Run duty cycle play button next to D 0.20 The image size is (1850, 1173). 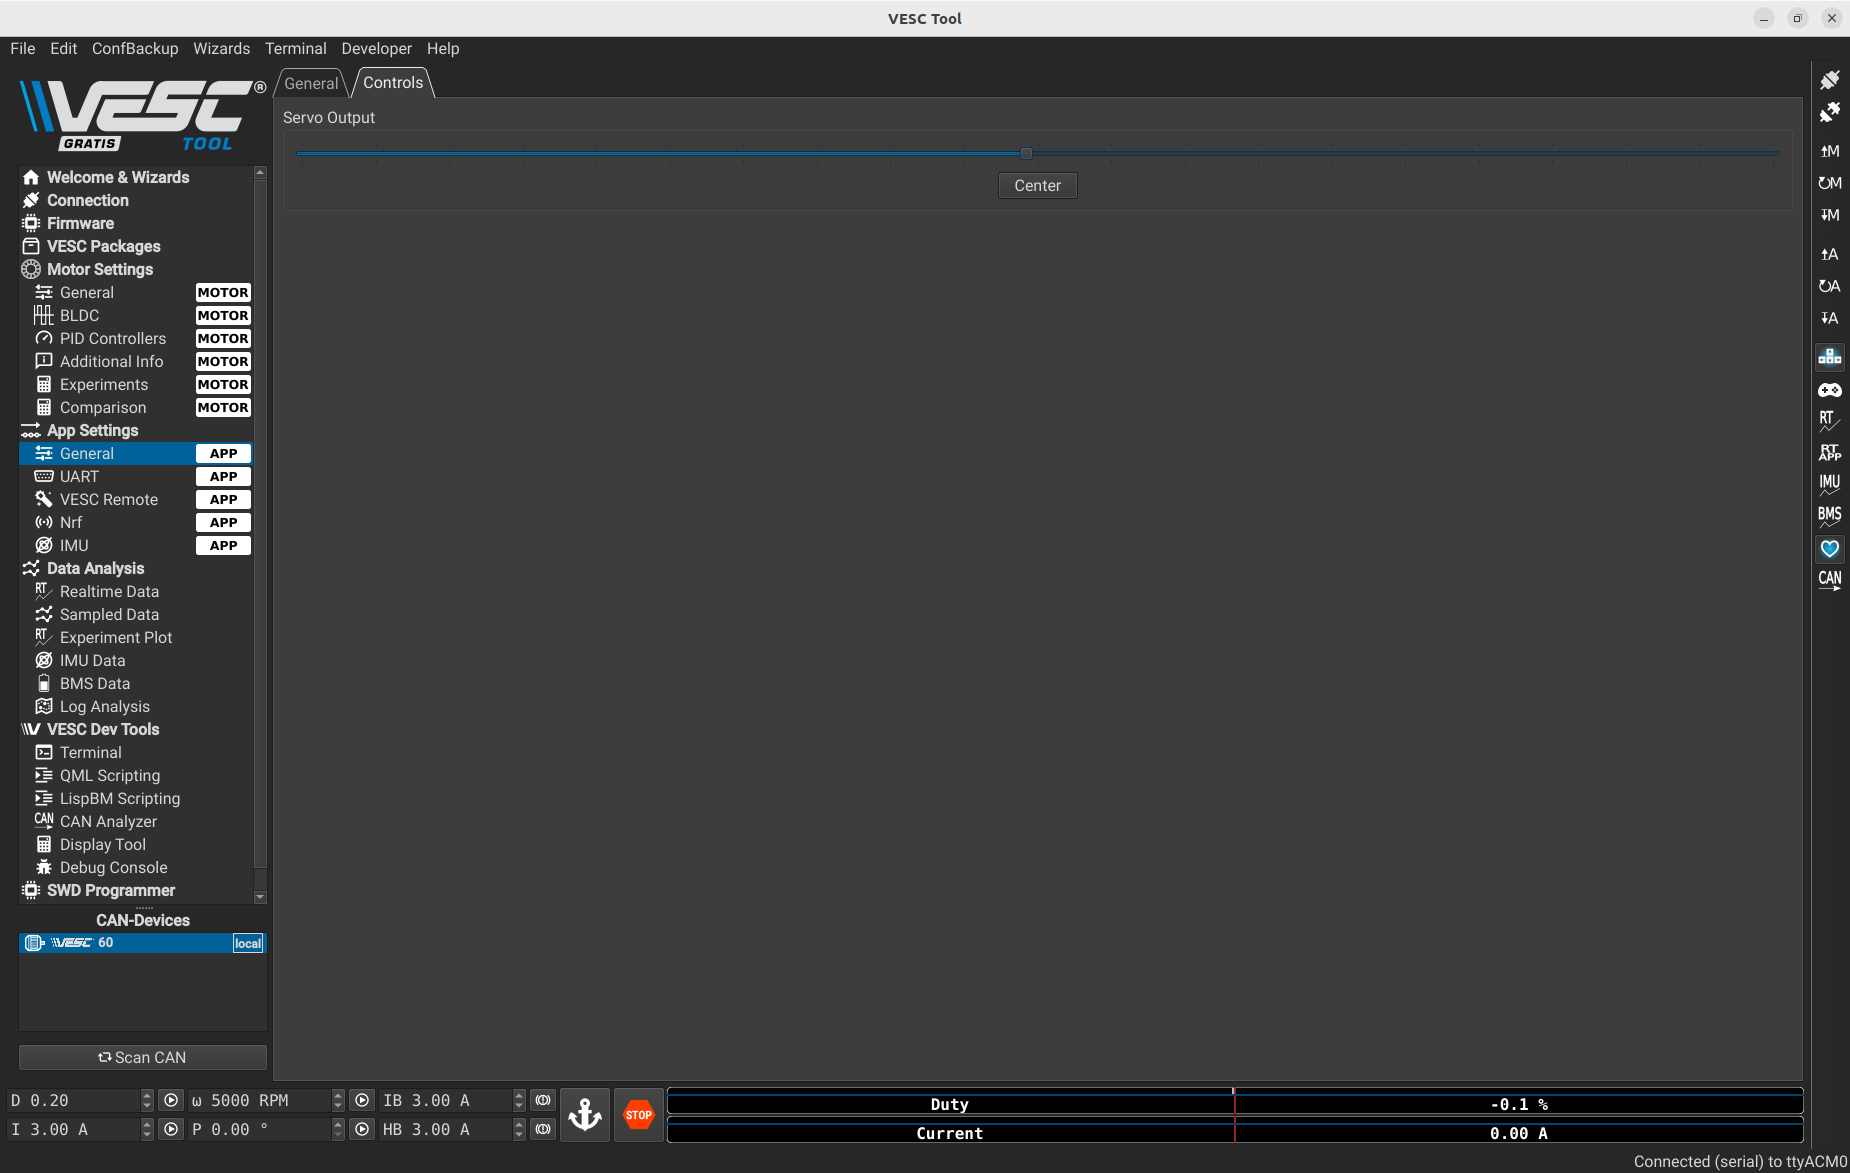[x=171, y=1100]
